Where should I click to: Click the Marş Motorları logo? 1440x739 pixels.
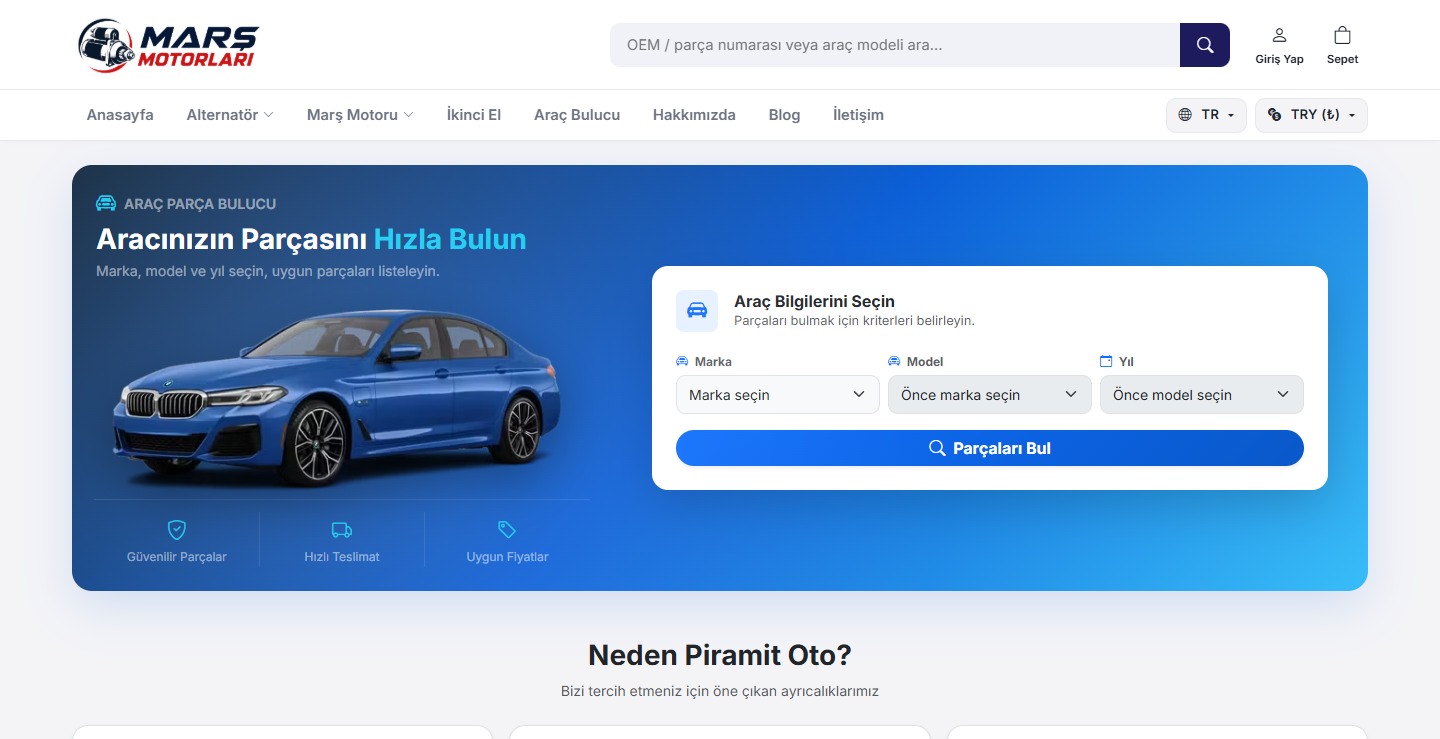click(168, 45)
